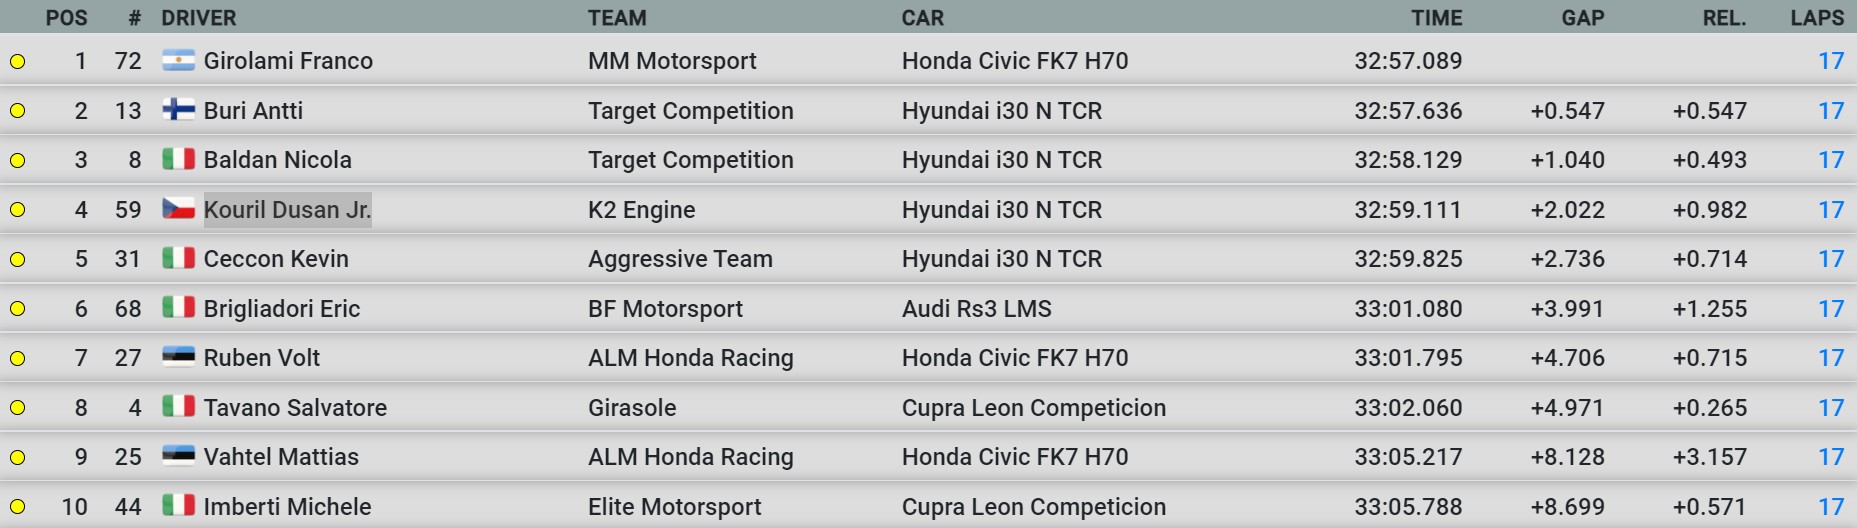Click the TEAM column header
Viewport: 1857px width, 528px height.
click(x=617, y=18)
